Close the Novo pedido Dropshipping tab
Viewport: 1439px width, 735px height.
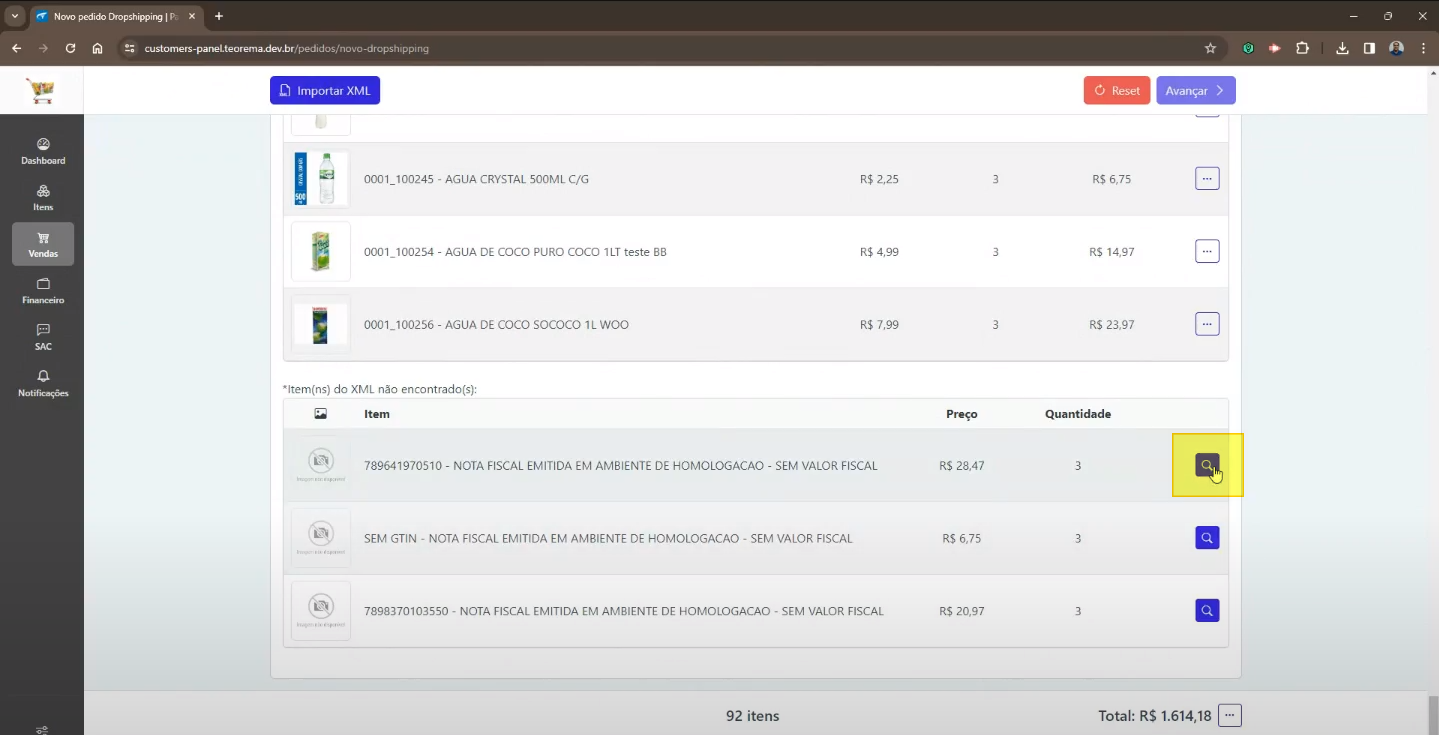[192, 16]
